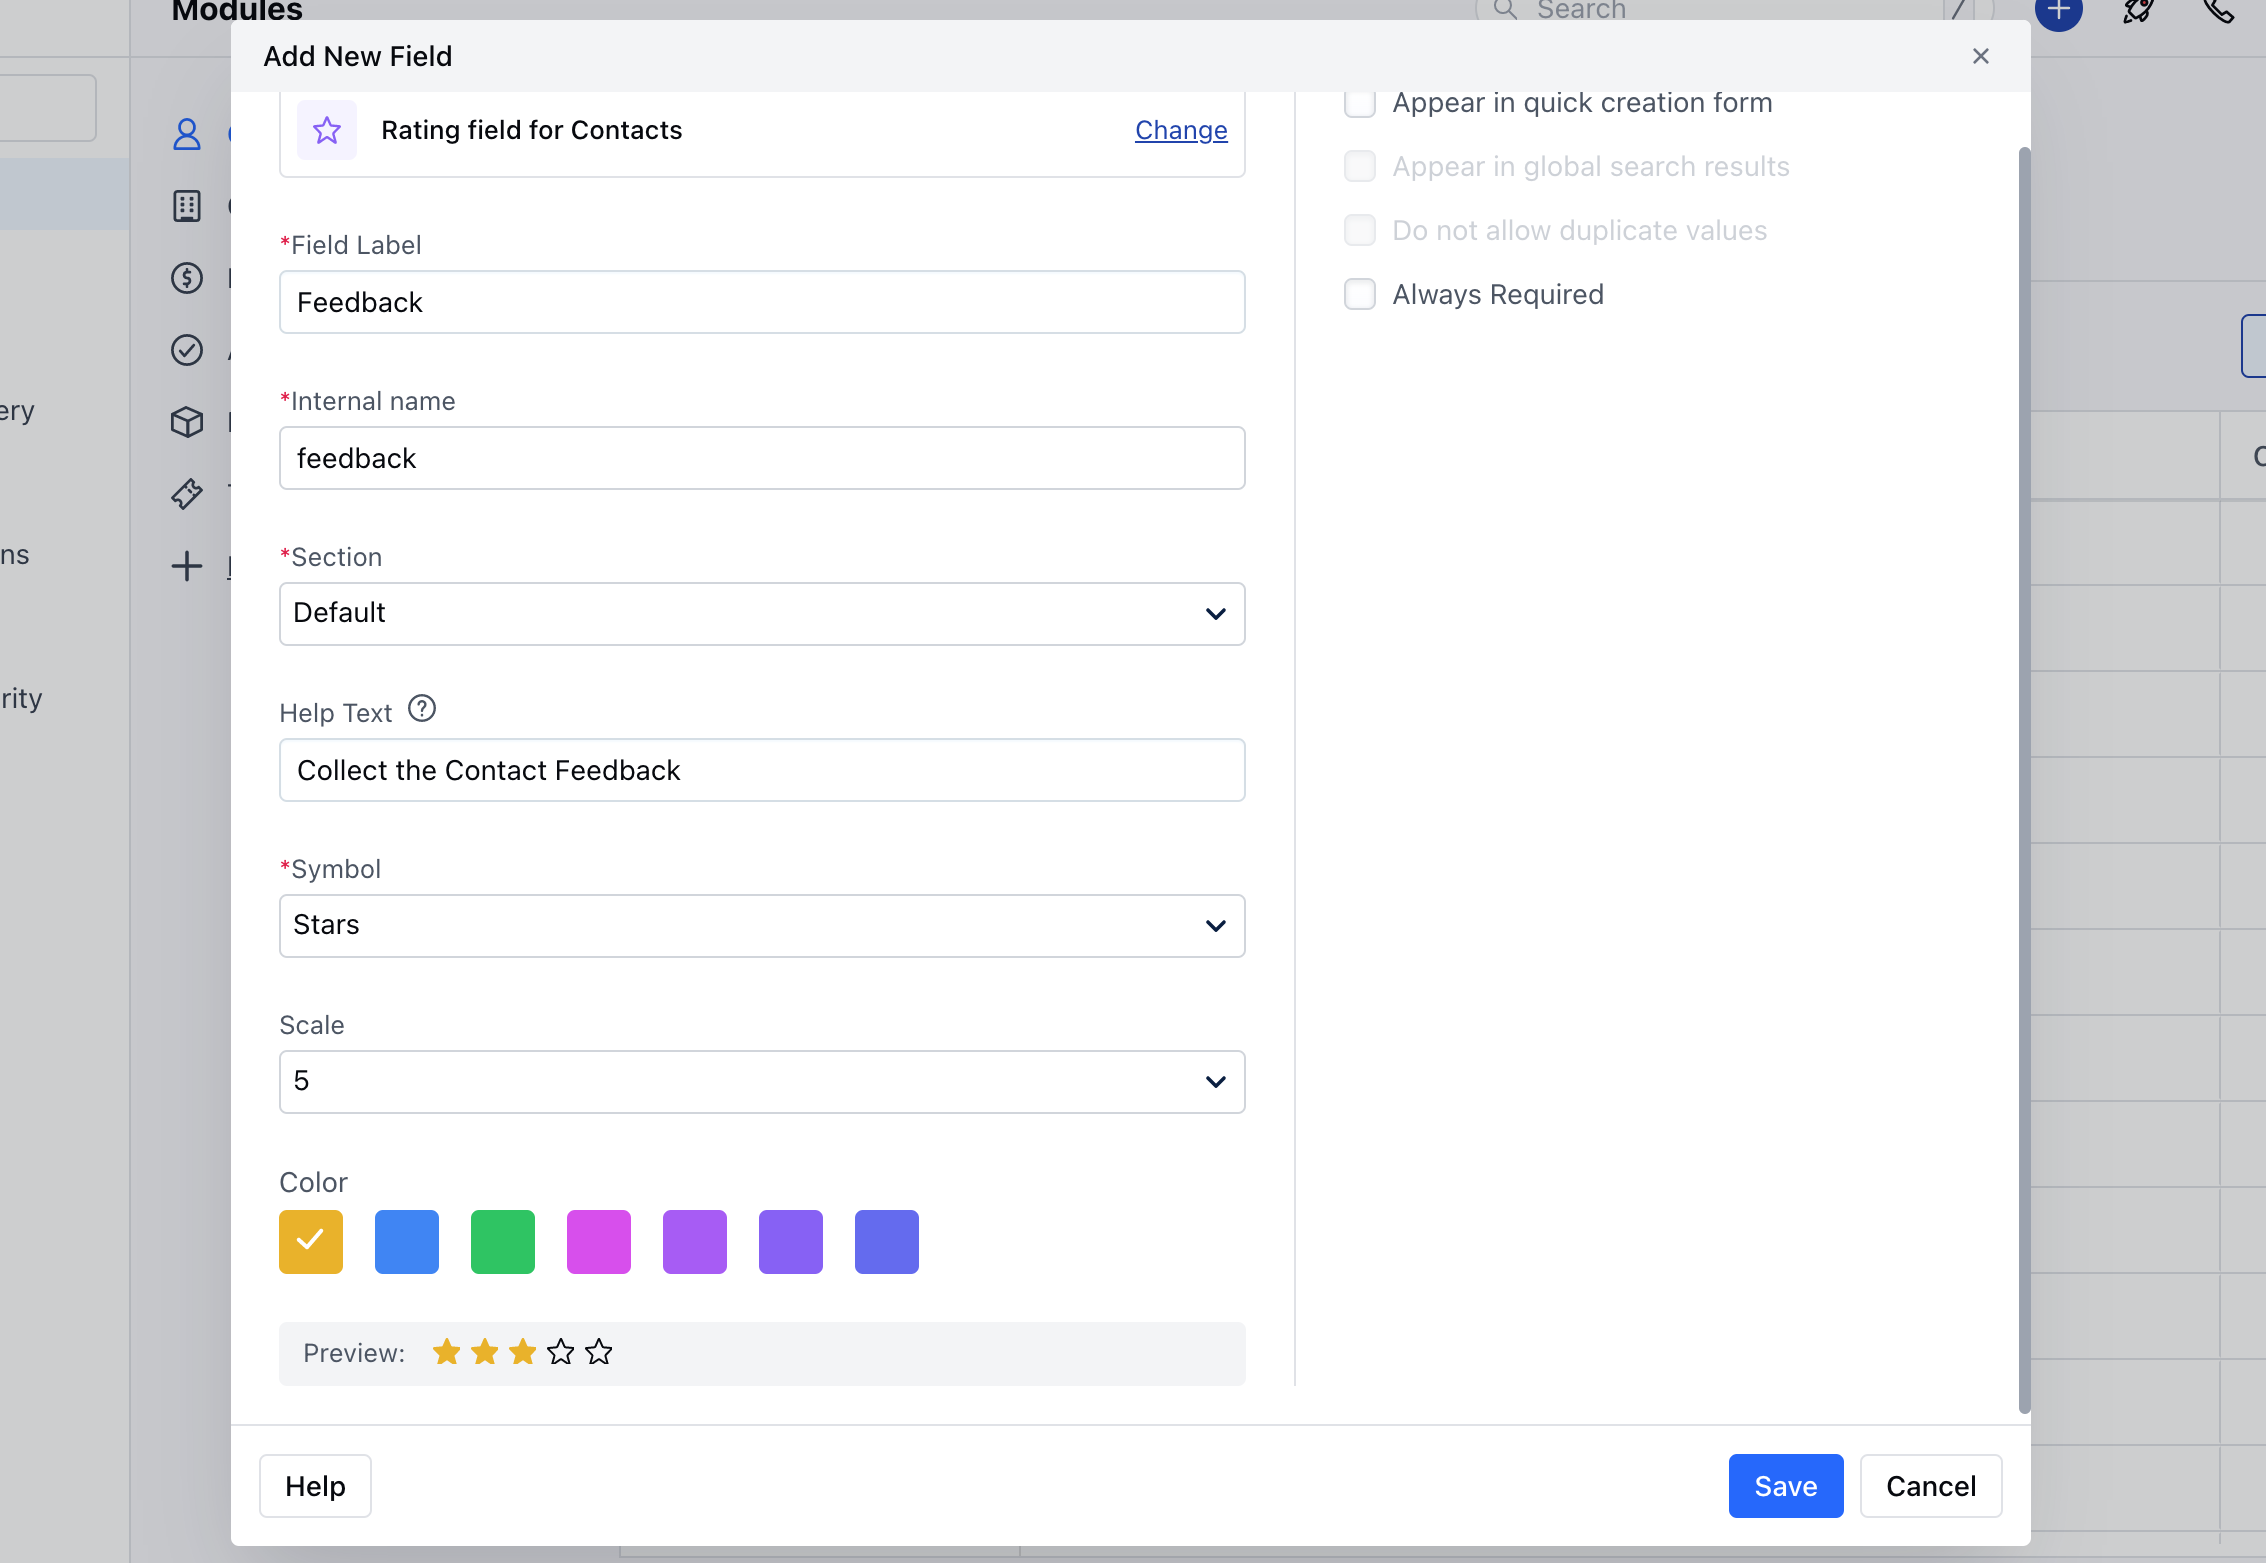Select the green color swatch

502,1242
